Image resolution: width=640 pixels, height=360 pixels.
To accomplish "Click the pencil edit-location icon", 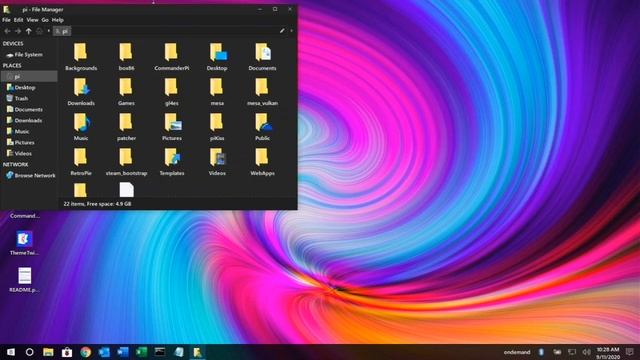I will [x=282, y=31].
